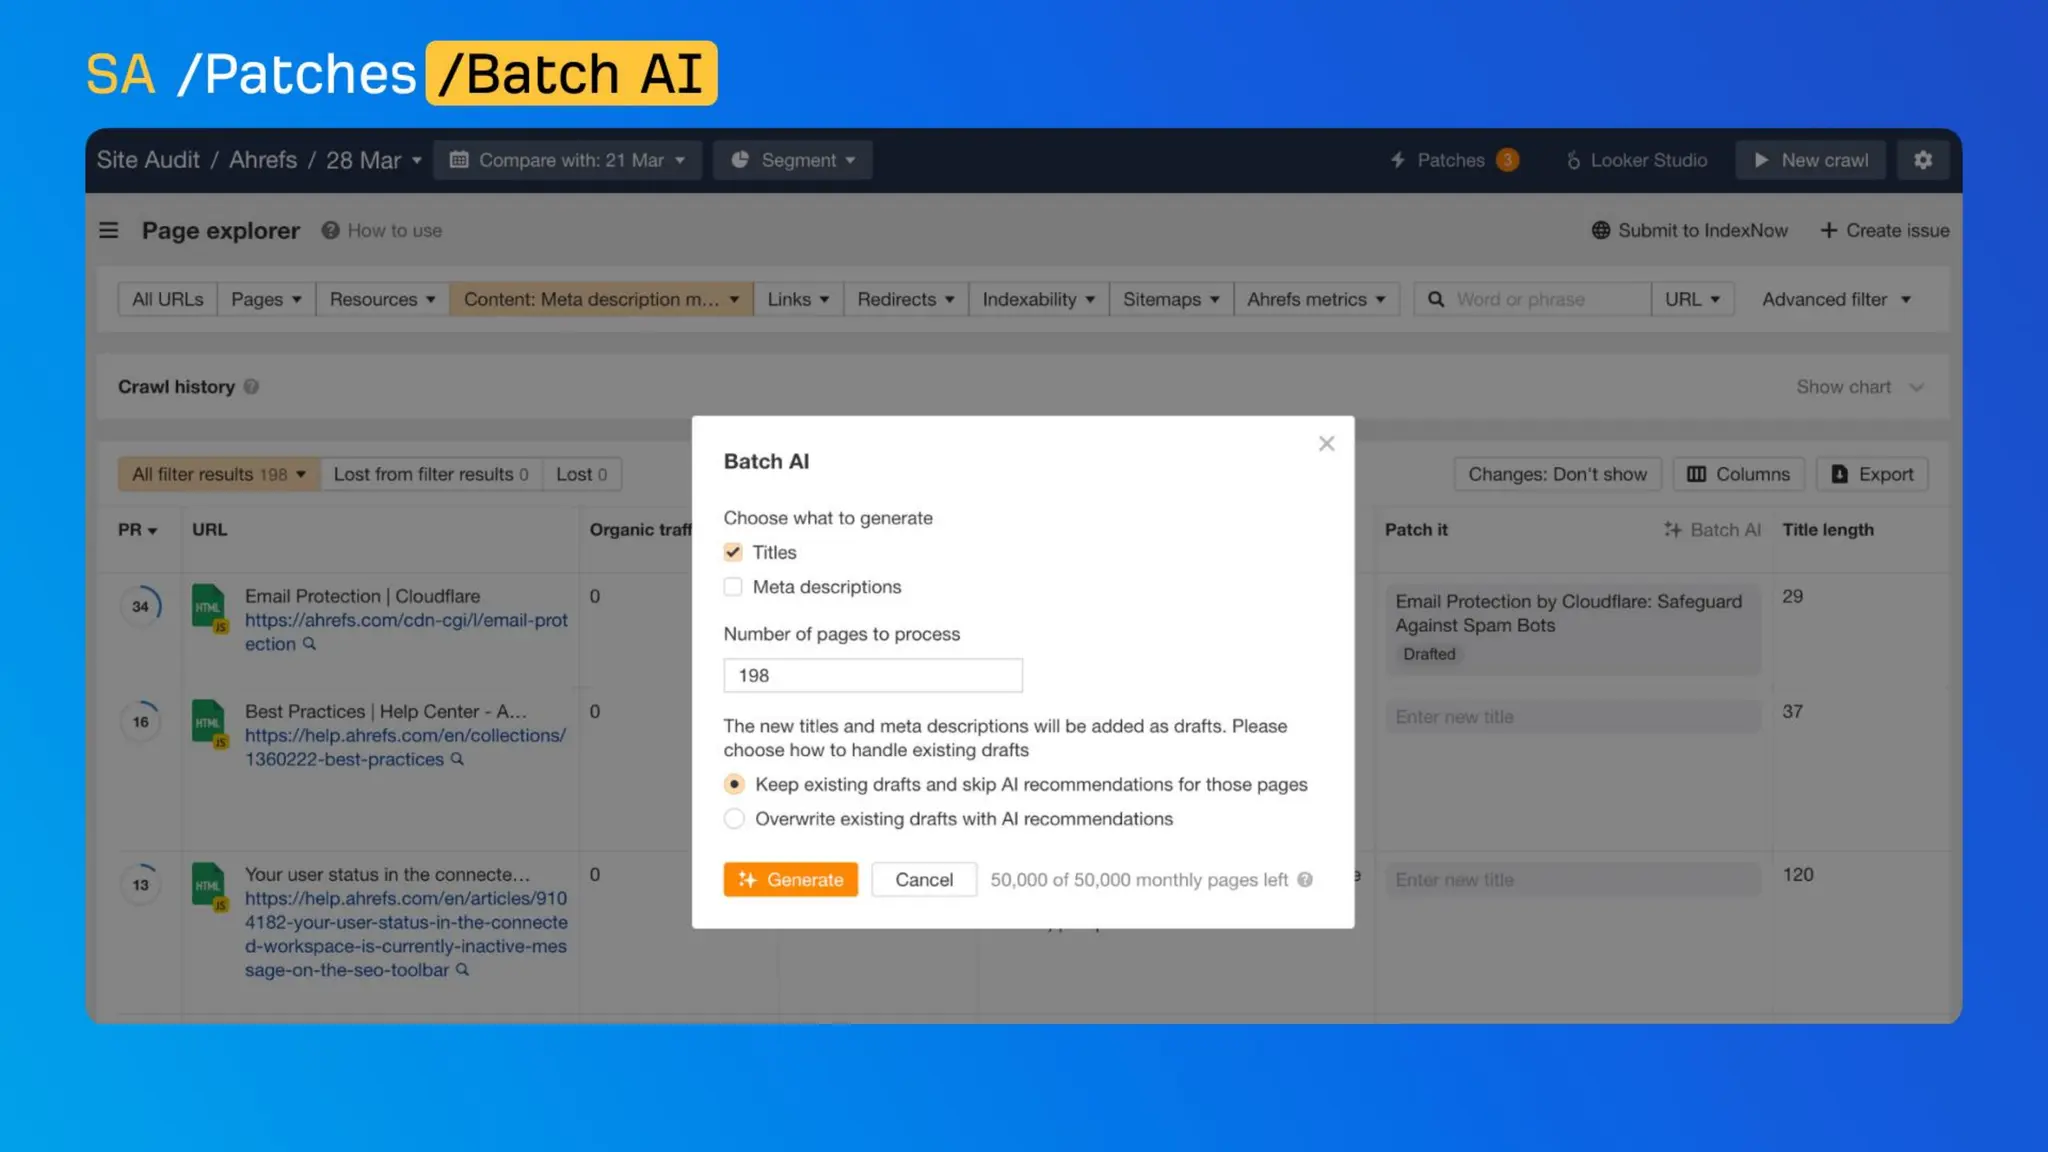
Task: Expand Show chart in Crawl history
Action: pyautogui.click(x=1859, y=387)
